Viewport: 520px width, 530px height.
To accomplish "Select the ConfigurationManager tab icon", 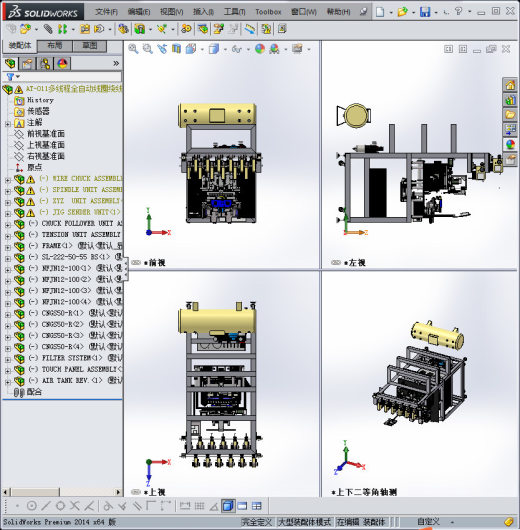I will point(45,64).
